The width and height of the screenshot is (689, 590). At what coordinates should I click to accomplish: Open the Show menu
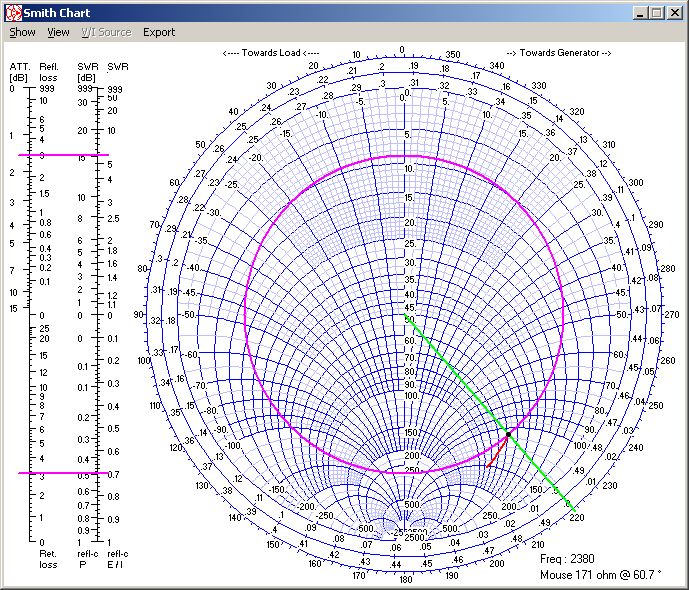22,32
